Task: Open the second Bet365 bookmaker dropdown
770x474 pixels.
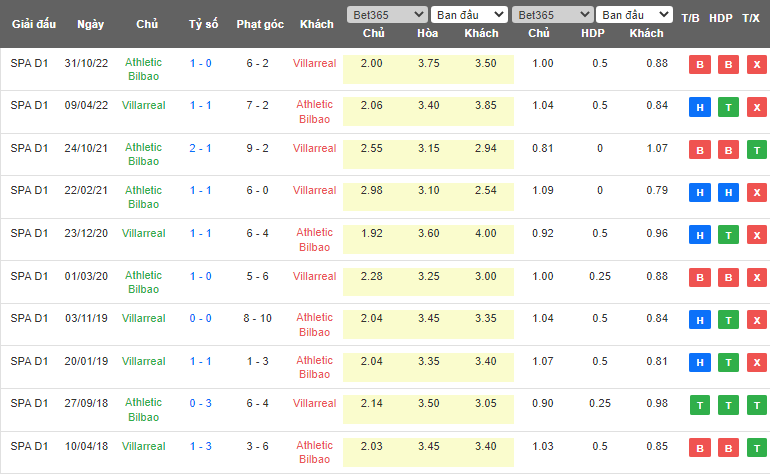Action: coord(552,15)
